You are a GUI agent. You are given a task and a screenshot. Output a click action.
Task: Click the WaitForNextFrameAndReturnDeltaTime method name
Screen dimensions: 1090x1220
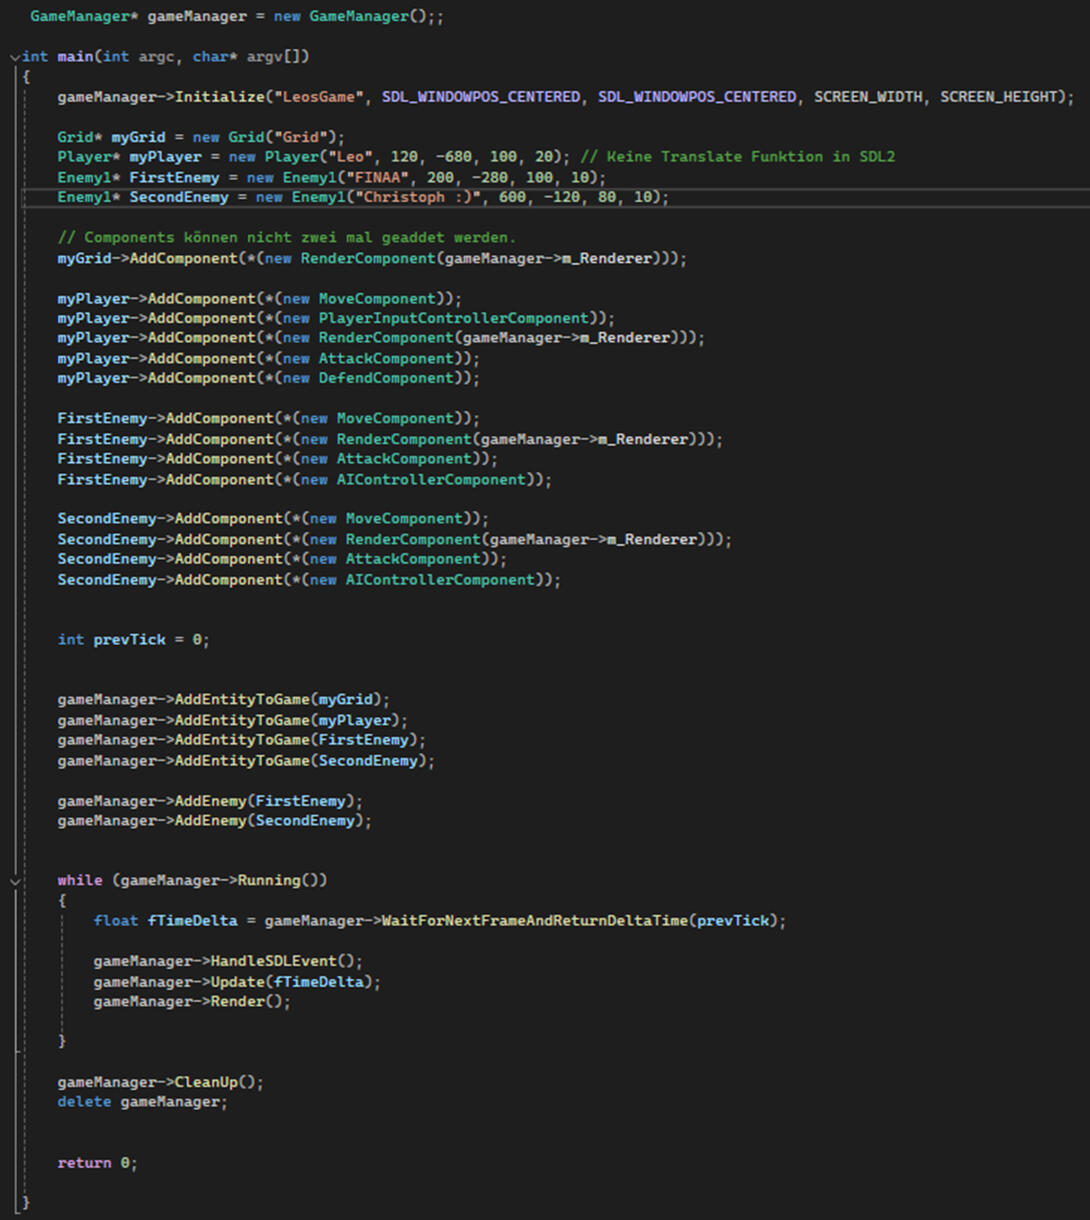click(x=534, y=920)
